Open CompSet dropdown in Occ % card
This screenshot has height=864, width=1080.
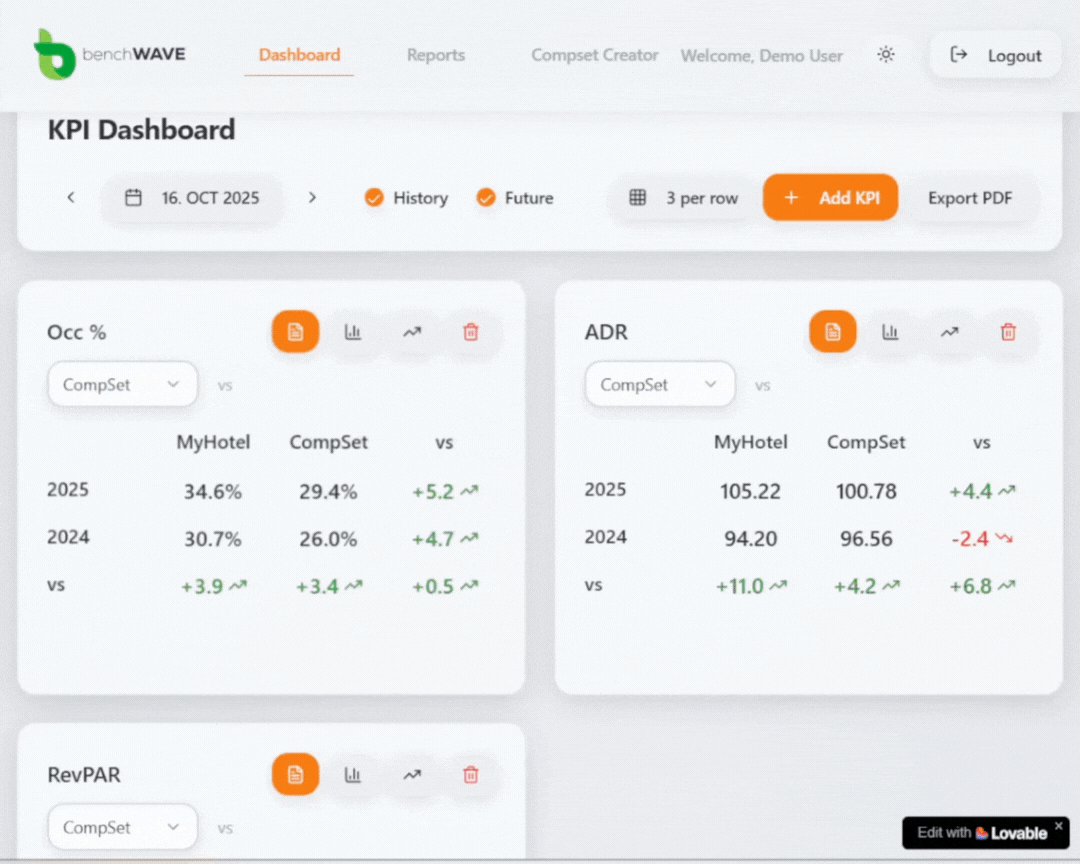tap(122, 385)
